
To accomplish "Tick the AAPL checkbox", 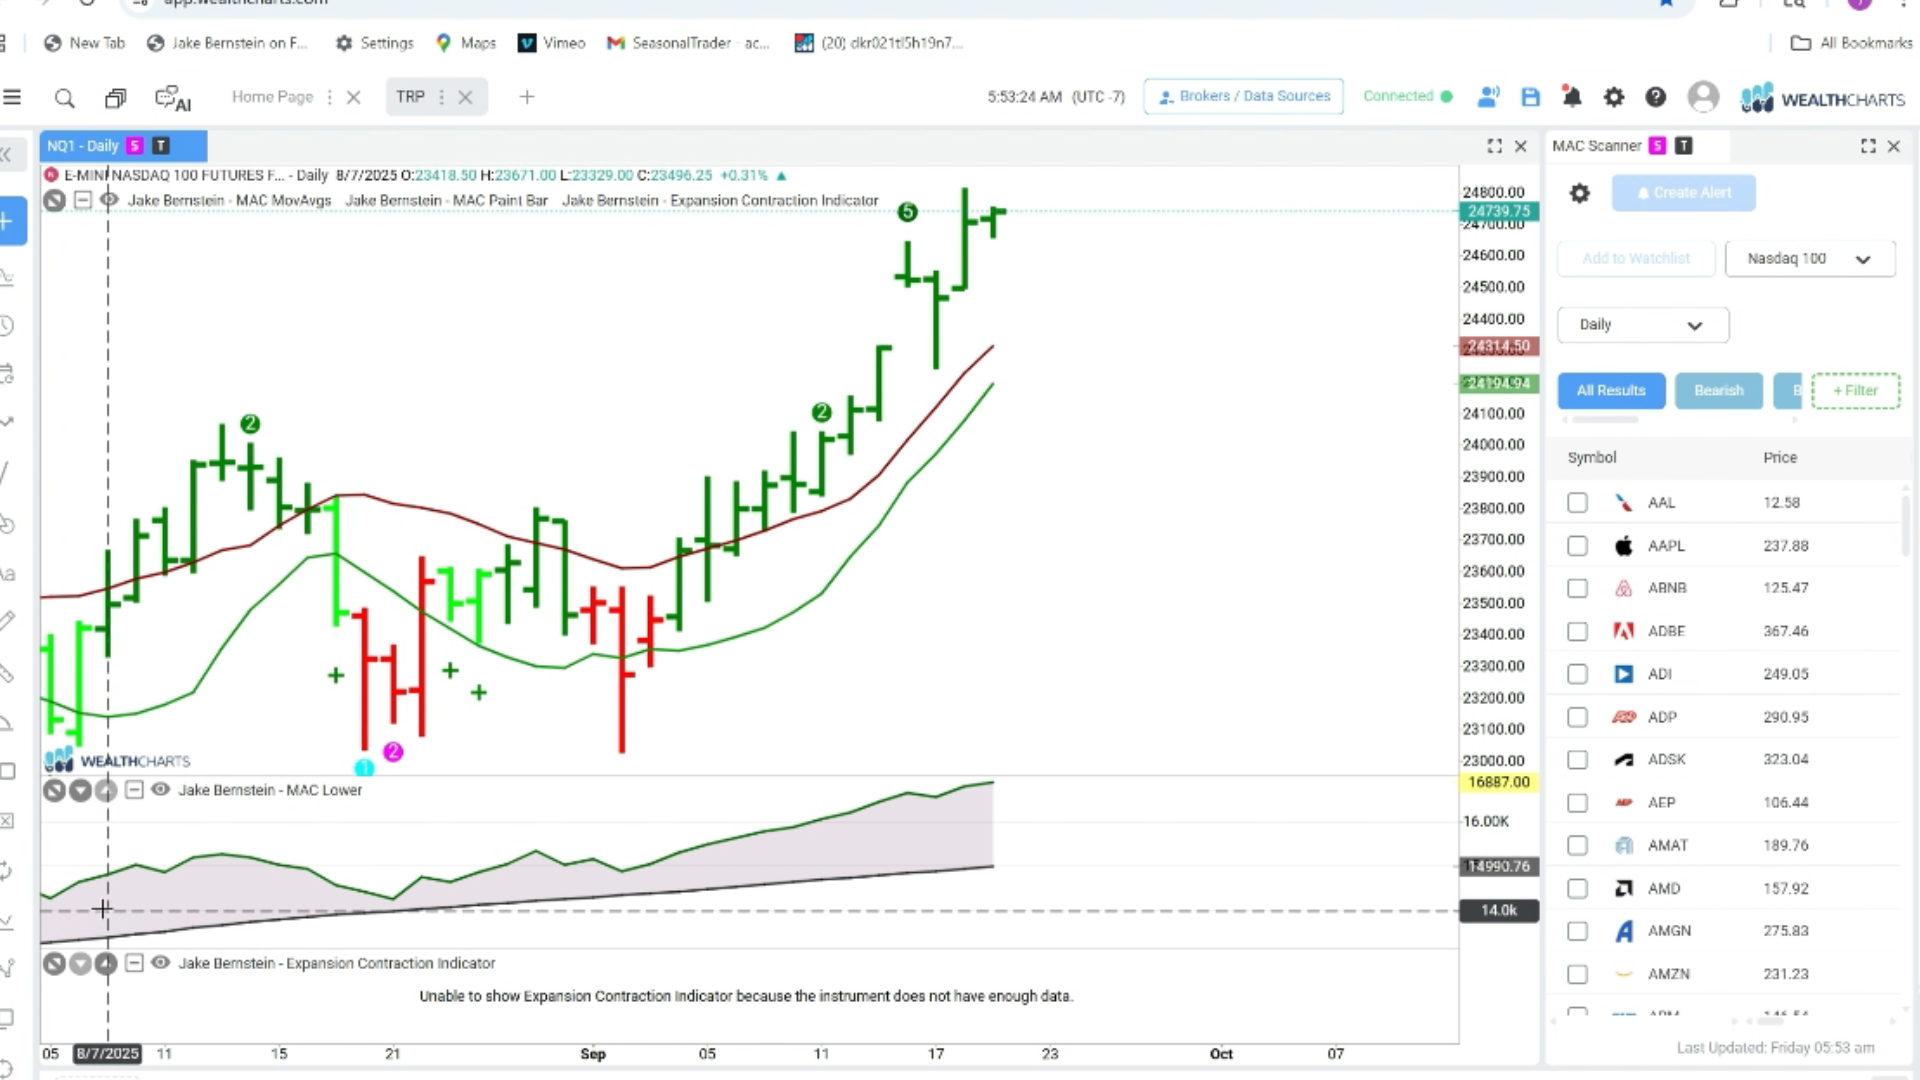I will (x=1577, y=546).
